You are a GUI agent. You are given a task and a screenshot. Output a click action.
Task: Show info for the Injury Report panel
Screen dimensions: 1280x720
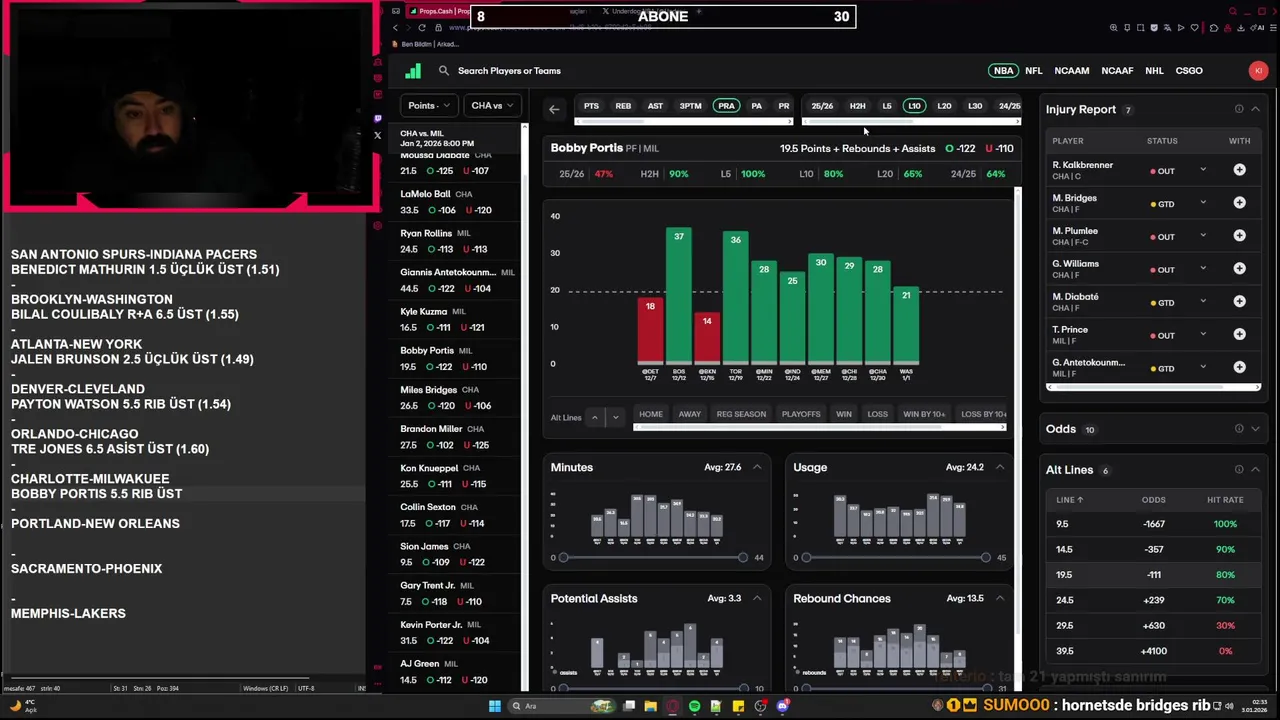click(1239, 109)
